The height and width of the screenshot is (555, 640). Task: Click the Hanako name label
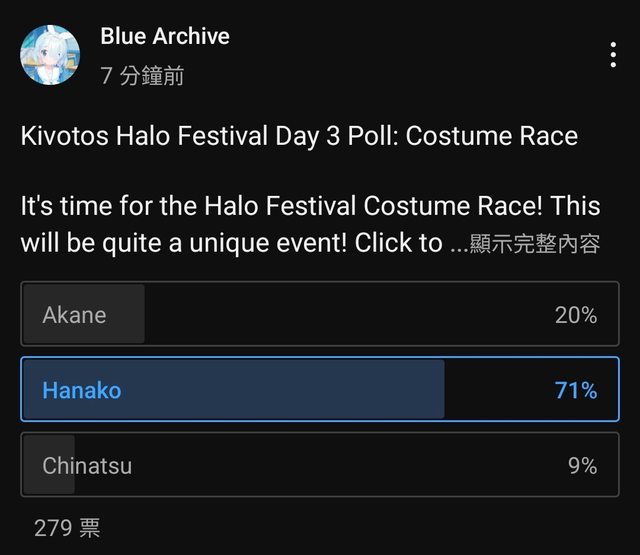pos(82,390)
